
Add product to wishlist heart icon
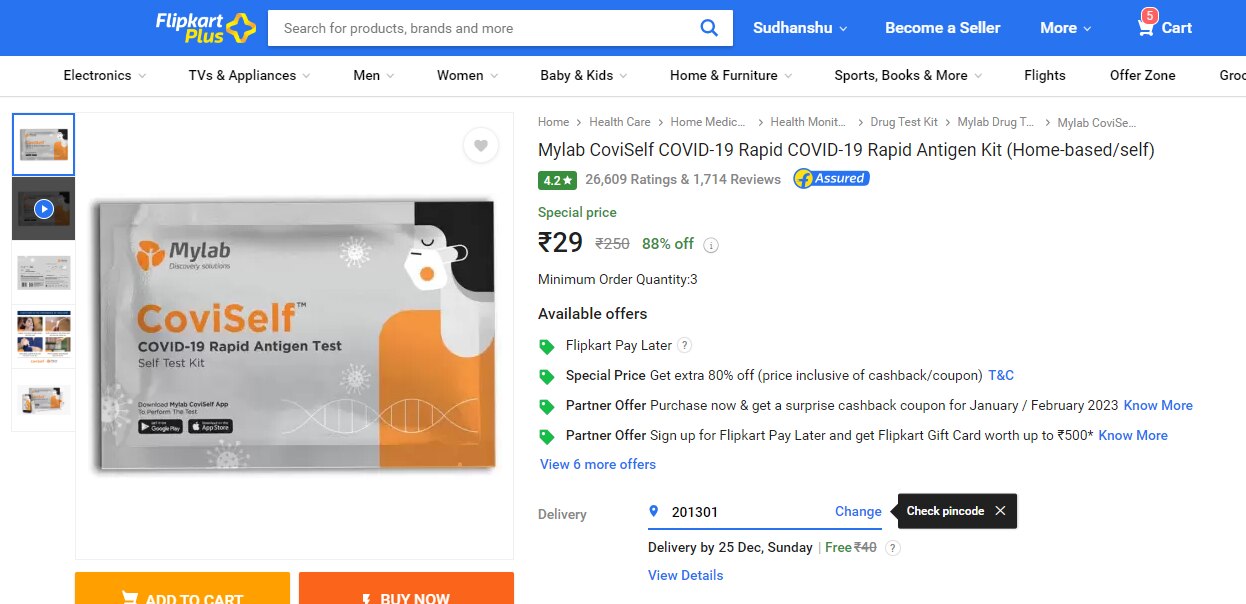tap(481, 146)
